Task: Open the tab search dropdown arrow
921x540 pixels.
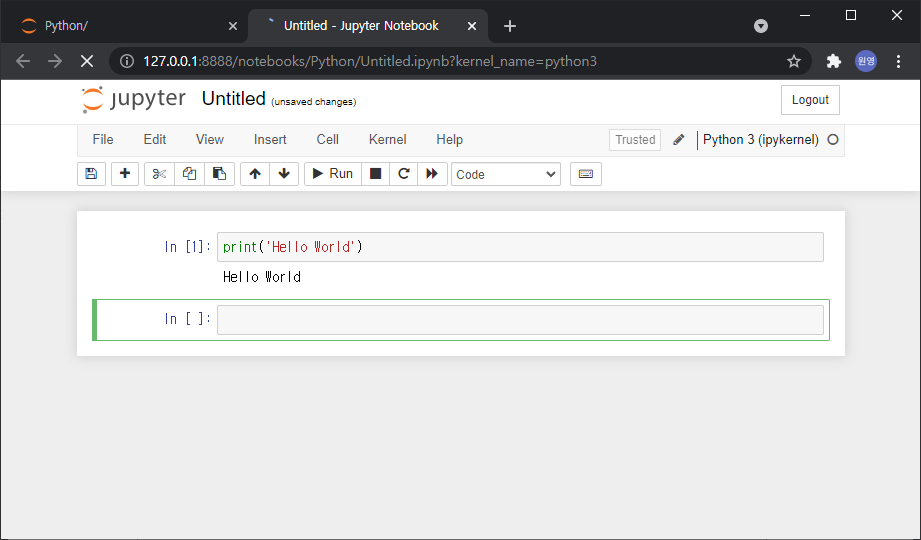Action: click(x=761, y=26)
